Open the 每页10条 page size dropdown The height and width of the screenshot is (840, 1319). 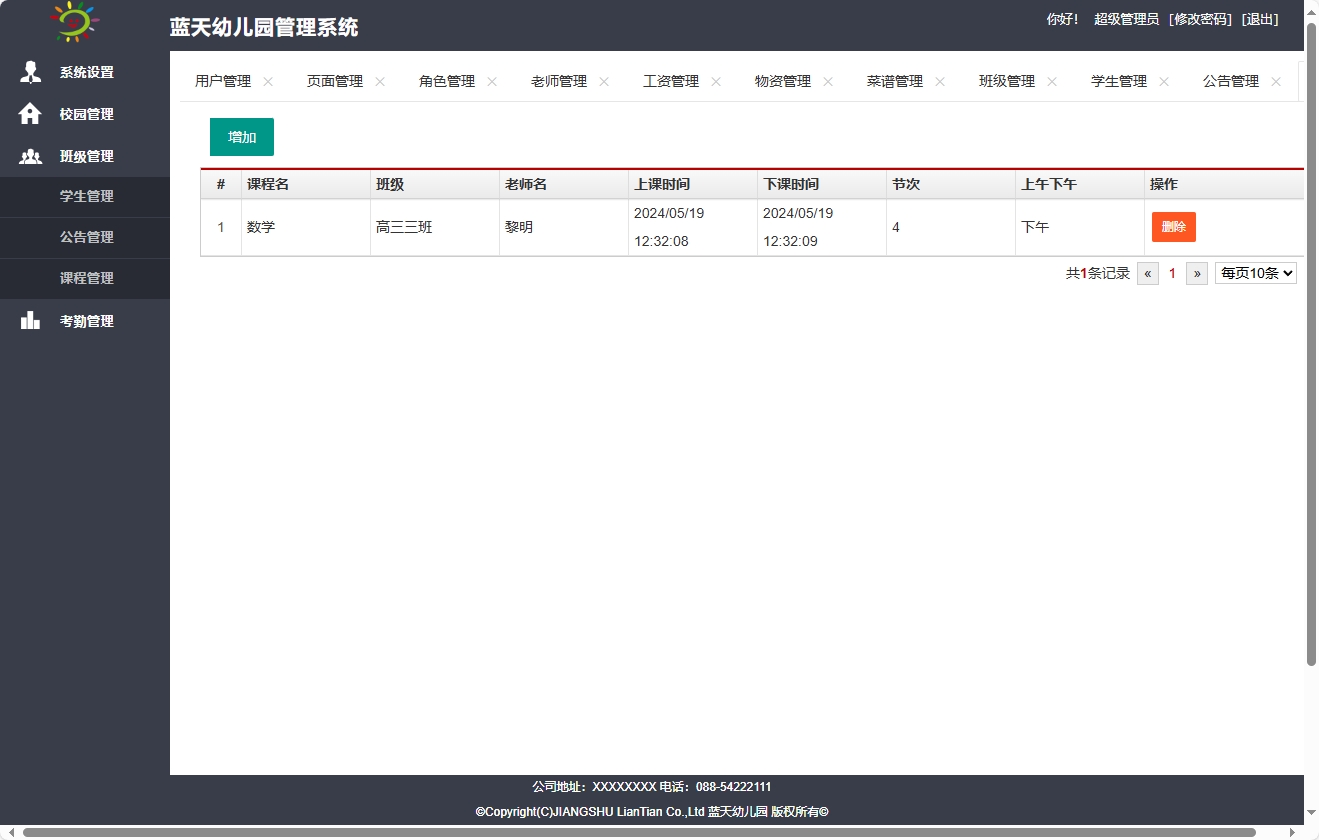click(1256, 272)
